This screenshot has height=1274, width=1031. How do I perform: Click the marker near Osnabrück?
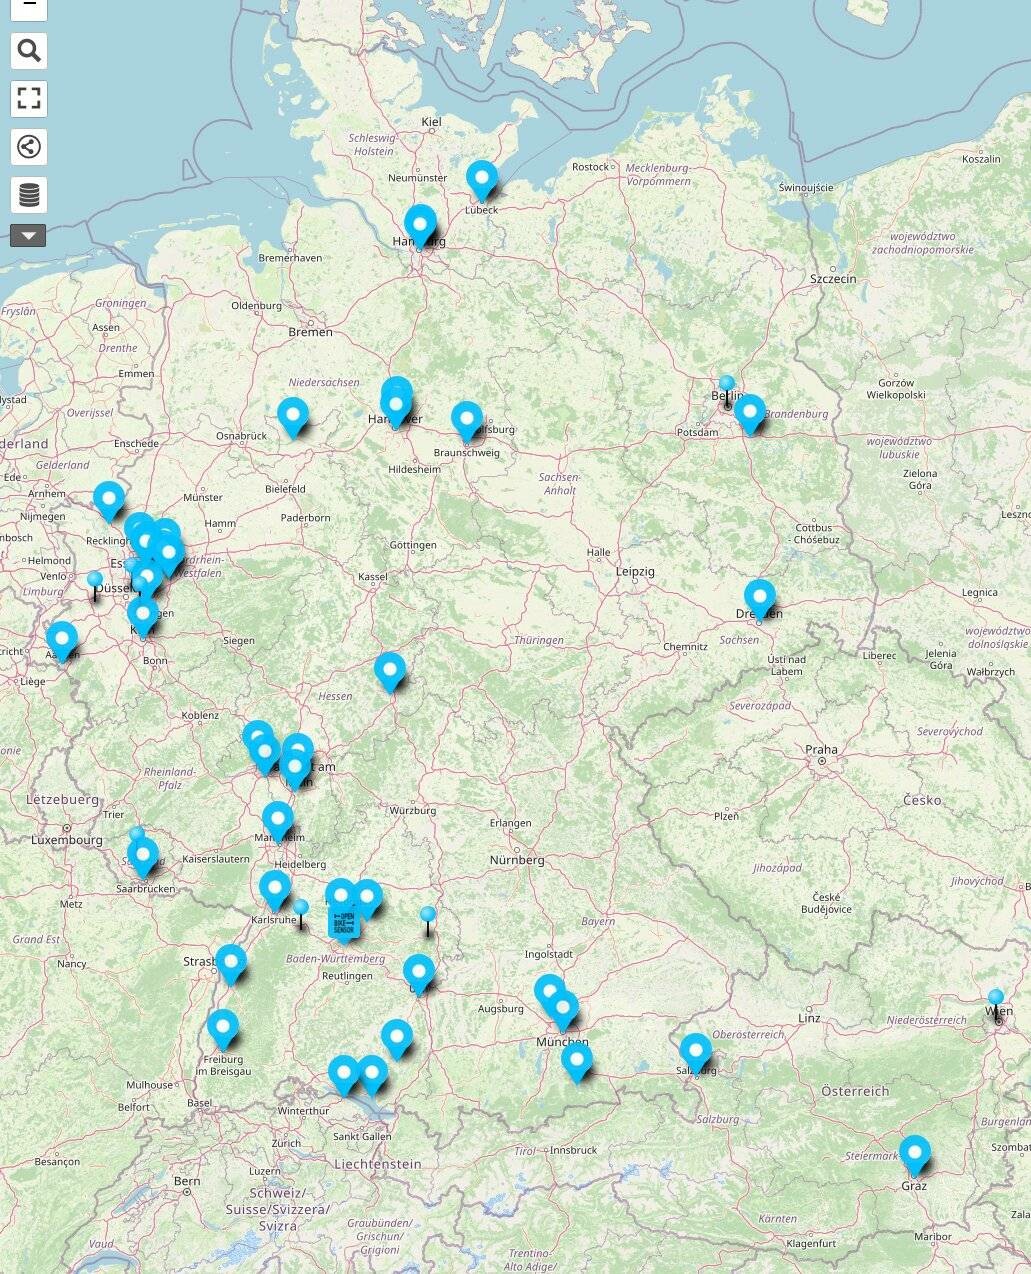(292, 415)
